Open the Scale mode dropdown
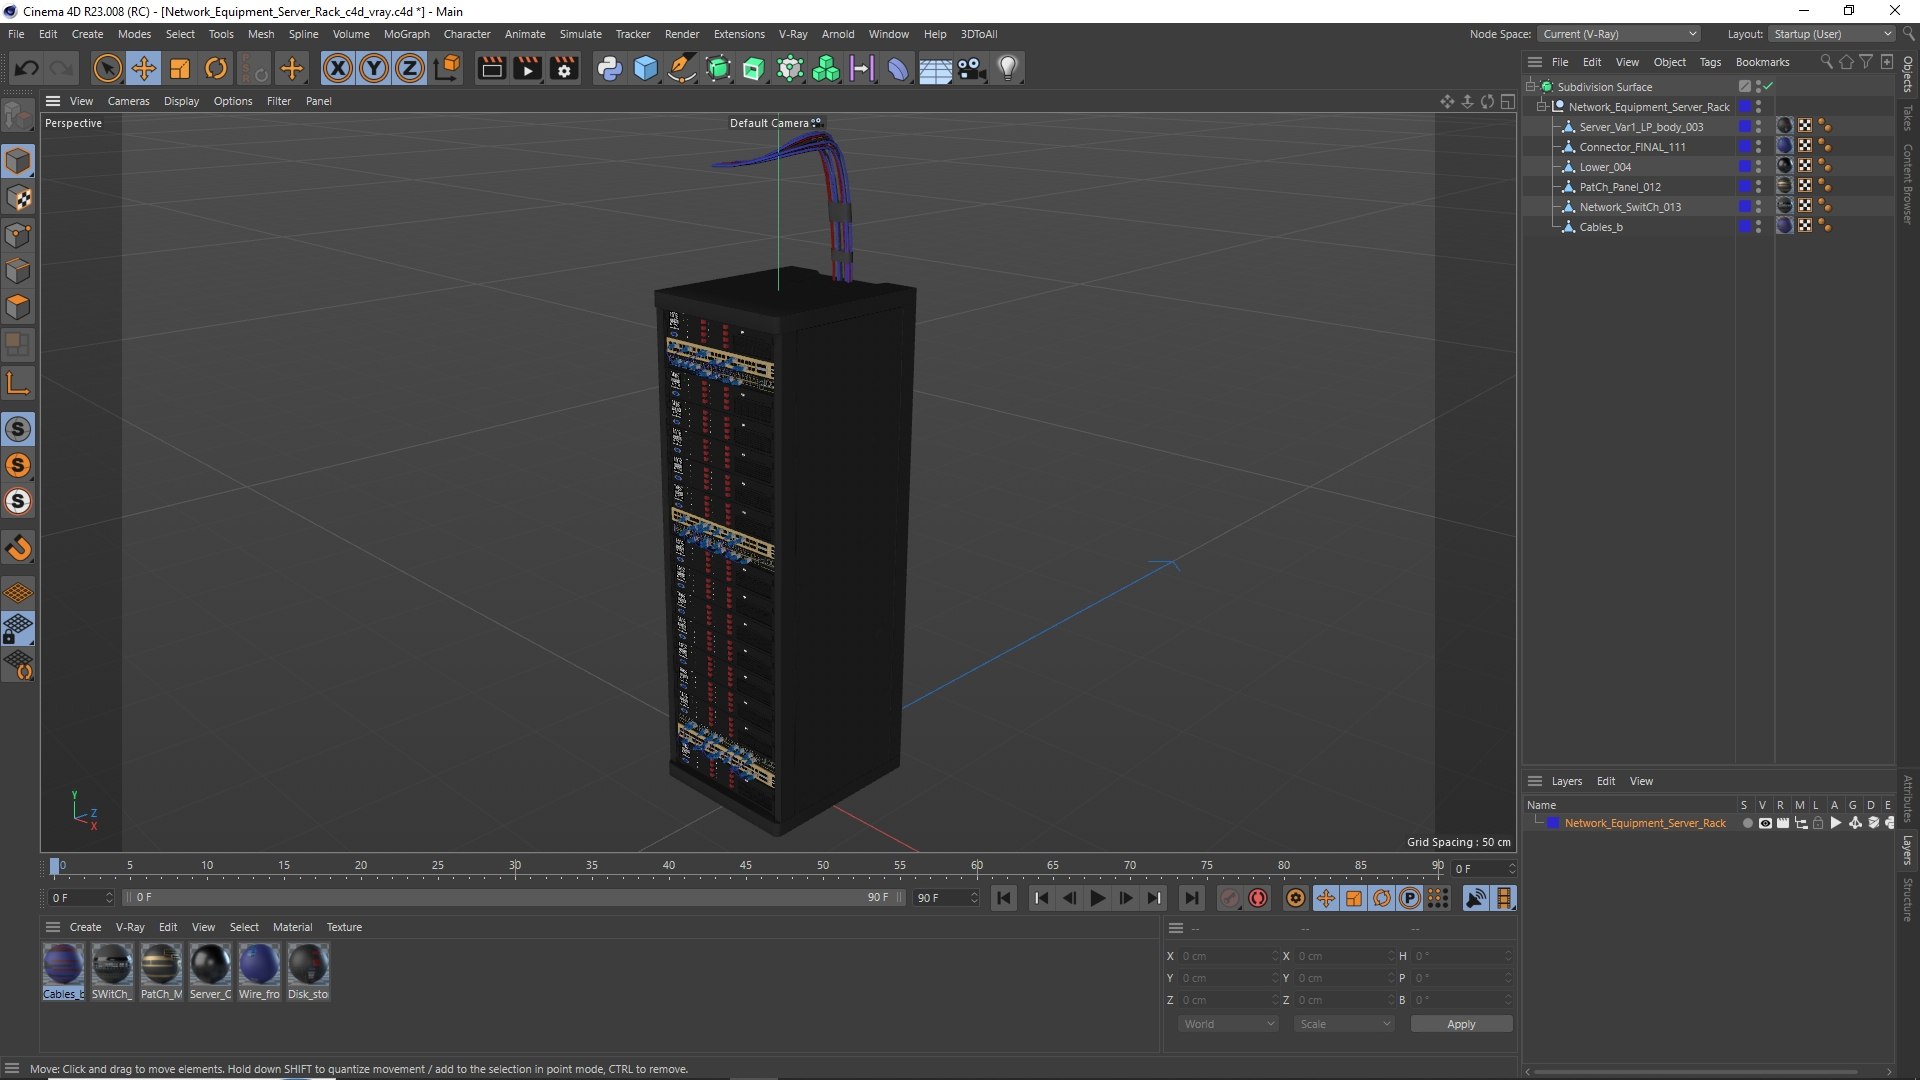 point(1344,1024)
